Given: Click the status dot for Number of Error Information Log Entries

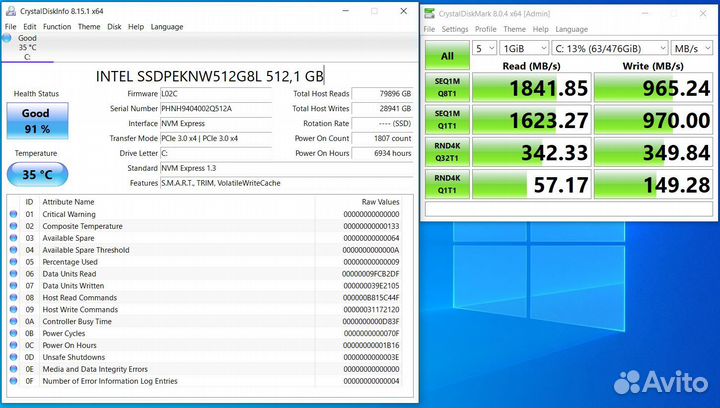Looking at the screenshot, I should click(13, 381).
